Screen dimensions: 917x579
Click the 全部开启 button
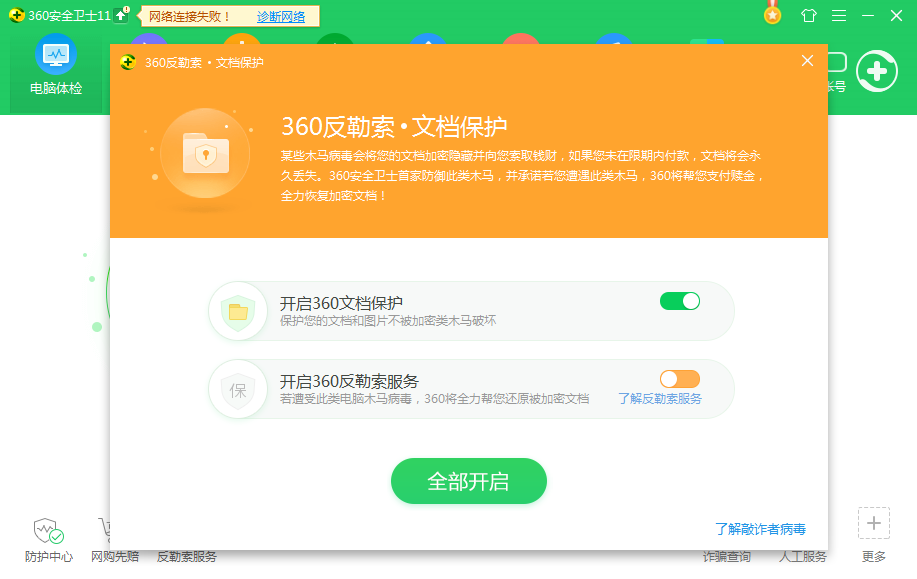coord(468,481)
